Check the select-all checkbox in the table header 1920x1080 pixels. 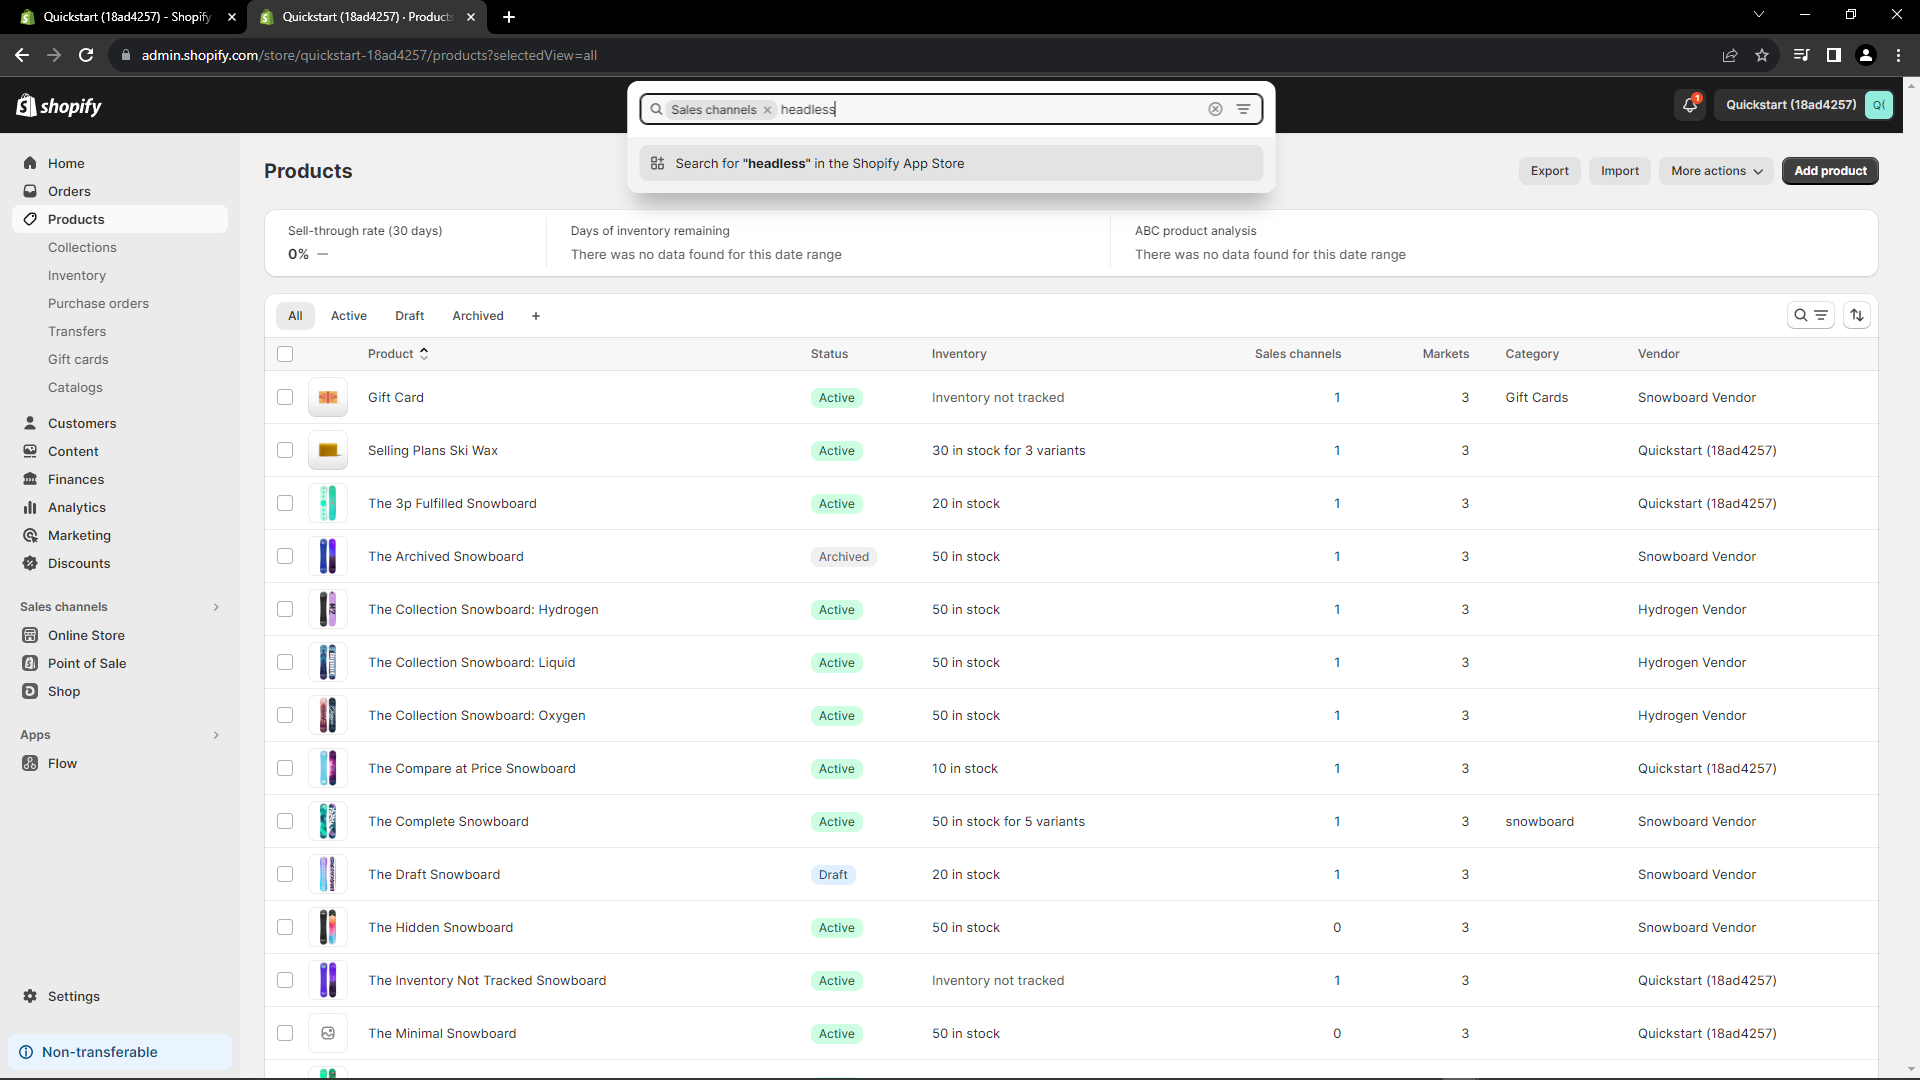[x=285, y=354]
